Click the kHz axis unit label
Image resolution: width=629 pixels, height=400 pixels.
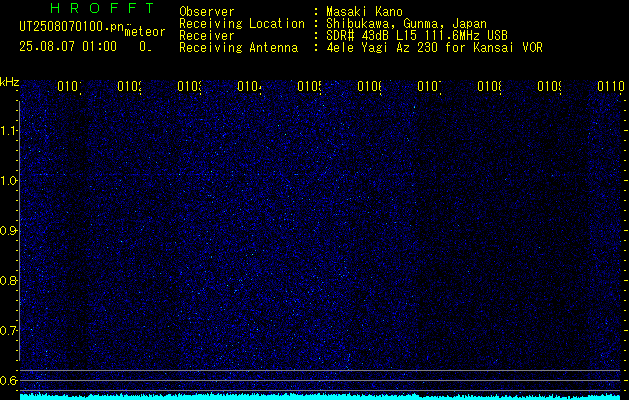9,82
